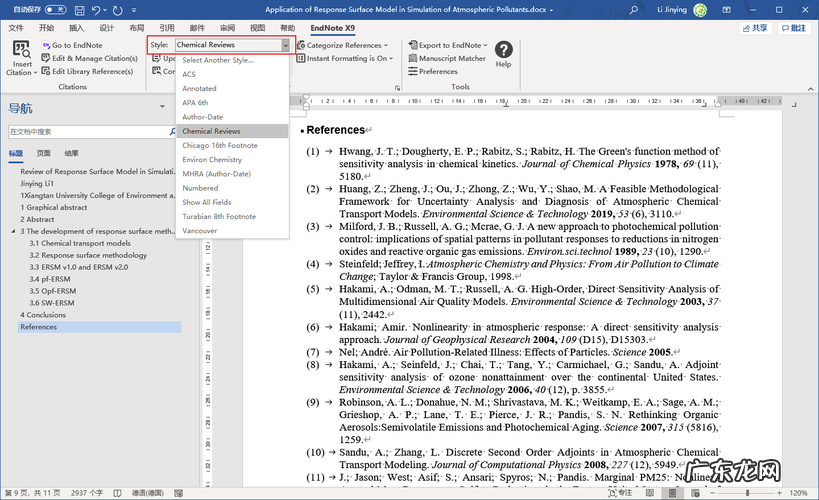Adjust the zoom slider in status bar
This screenshot has height=500, width=819.
[748, 493]
